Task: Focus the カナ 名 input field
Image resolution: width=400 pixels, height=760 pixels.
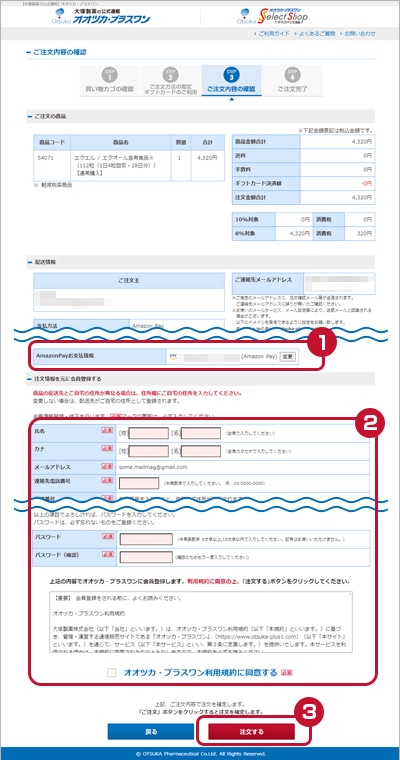Action: tap(201, 451)
